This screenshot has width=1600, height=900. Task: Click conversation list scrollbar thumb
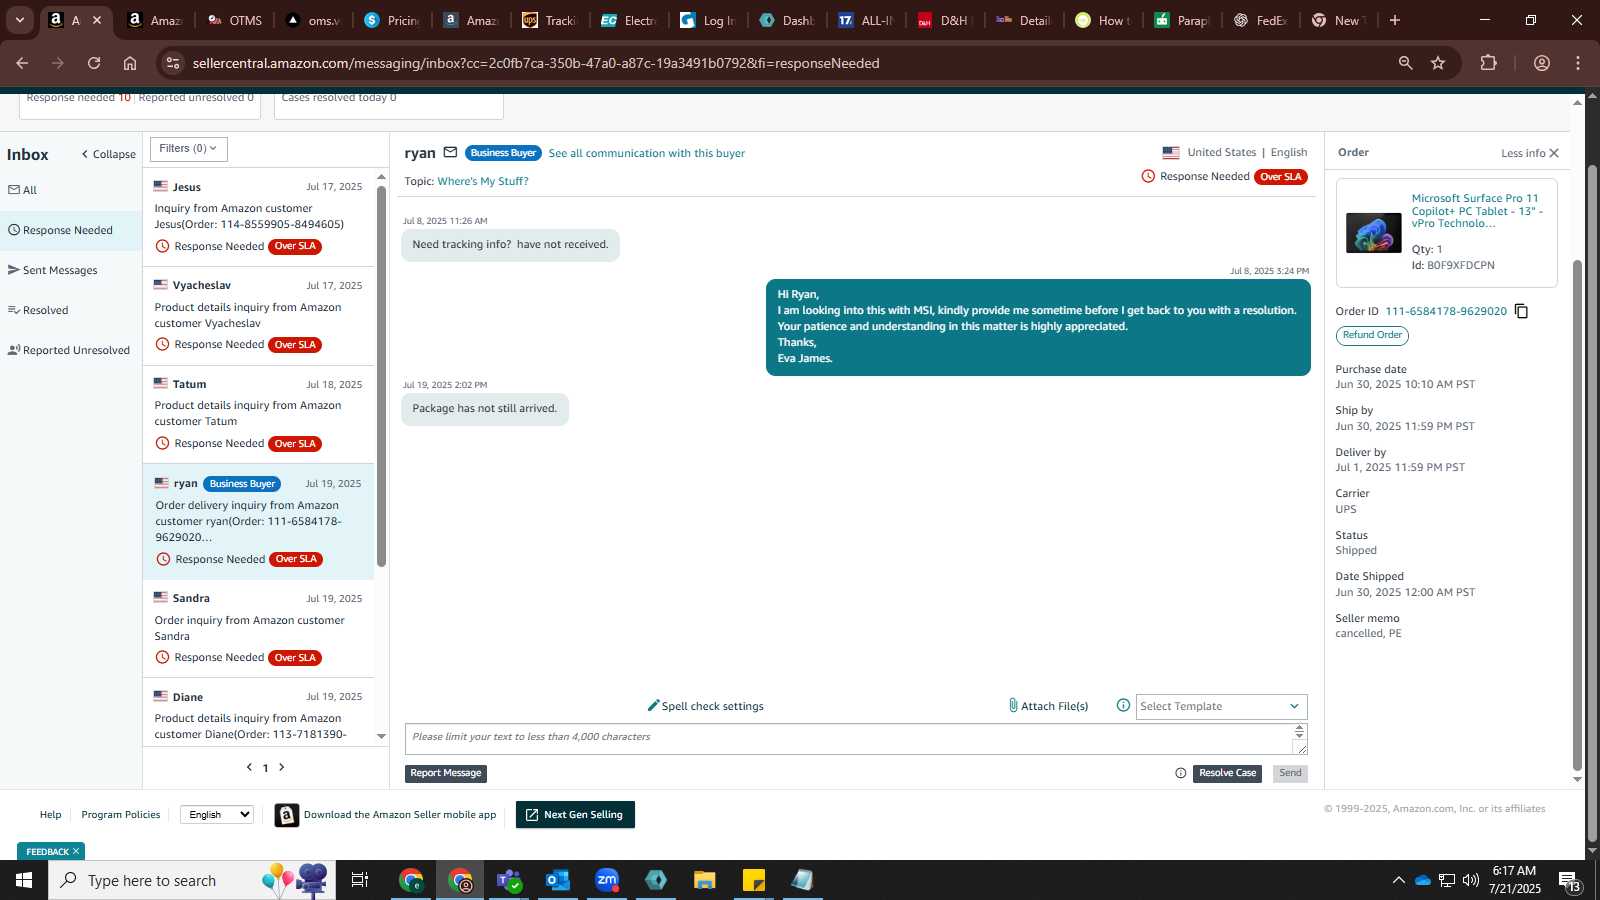coord(381,375)
